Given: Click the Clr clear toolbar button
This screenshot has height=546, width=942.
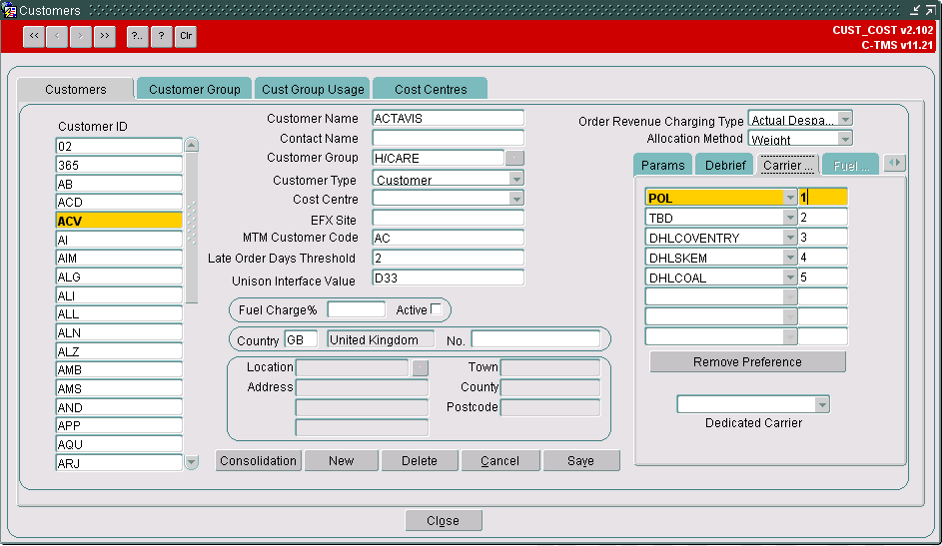Looking at the screenshot, I should click(186, 36).
